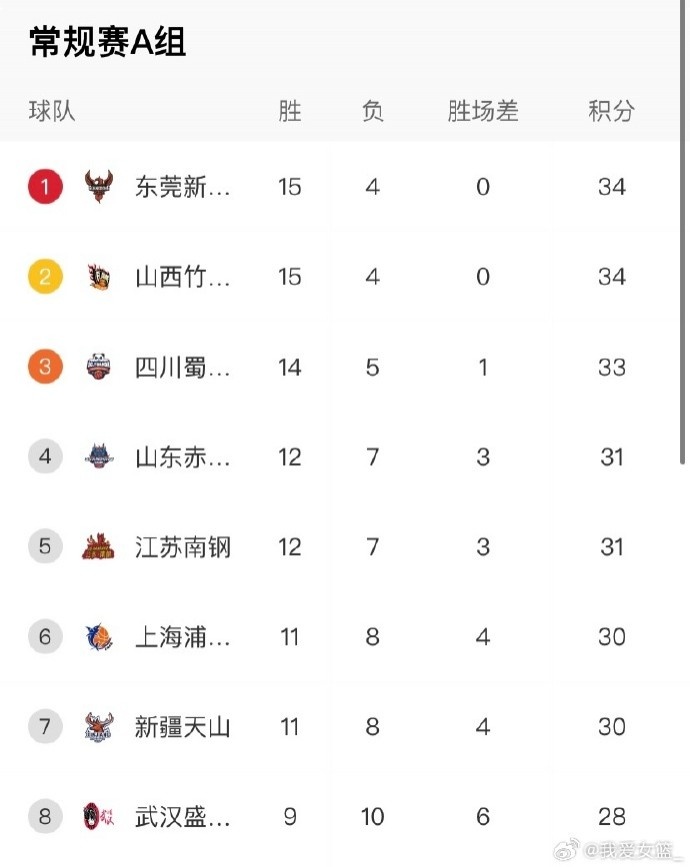The height and width of the screenshot is (867, 690).
Task: Click the Shanxi team logo icon
Action: coord(100,277)
